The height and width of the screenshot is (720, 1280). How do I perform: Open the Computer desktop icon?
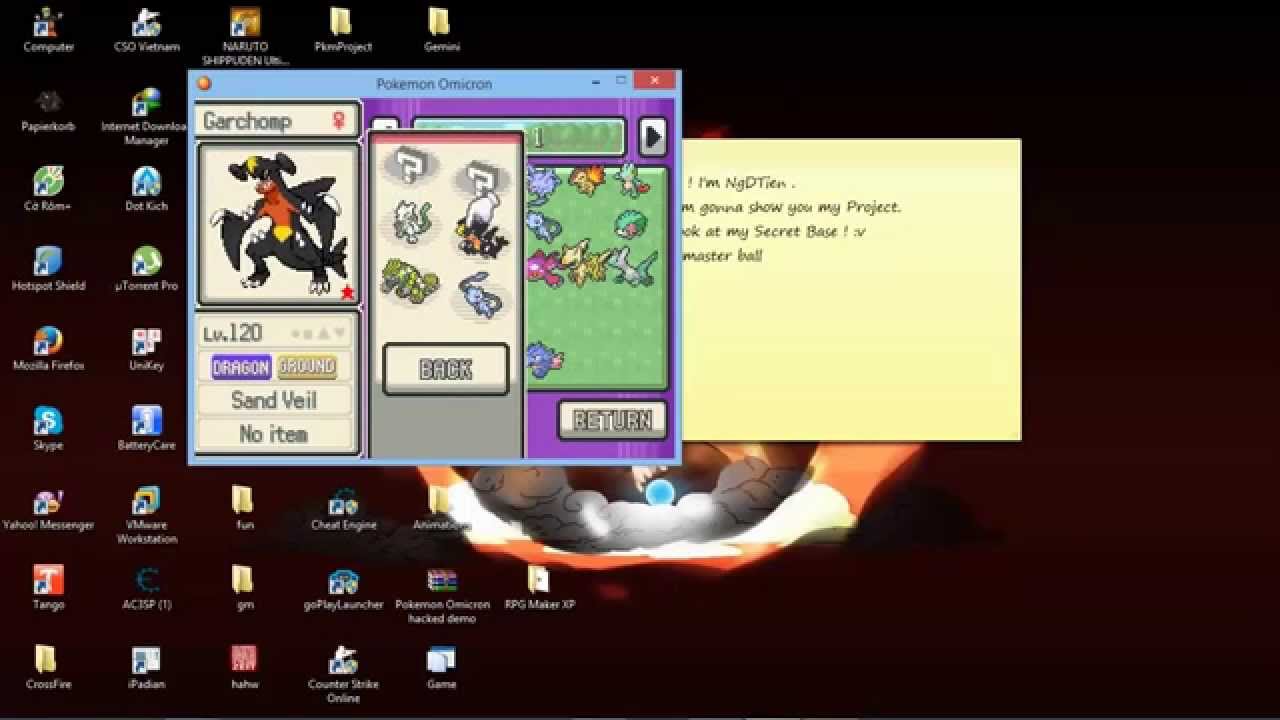coord(48,30)
